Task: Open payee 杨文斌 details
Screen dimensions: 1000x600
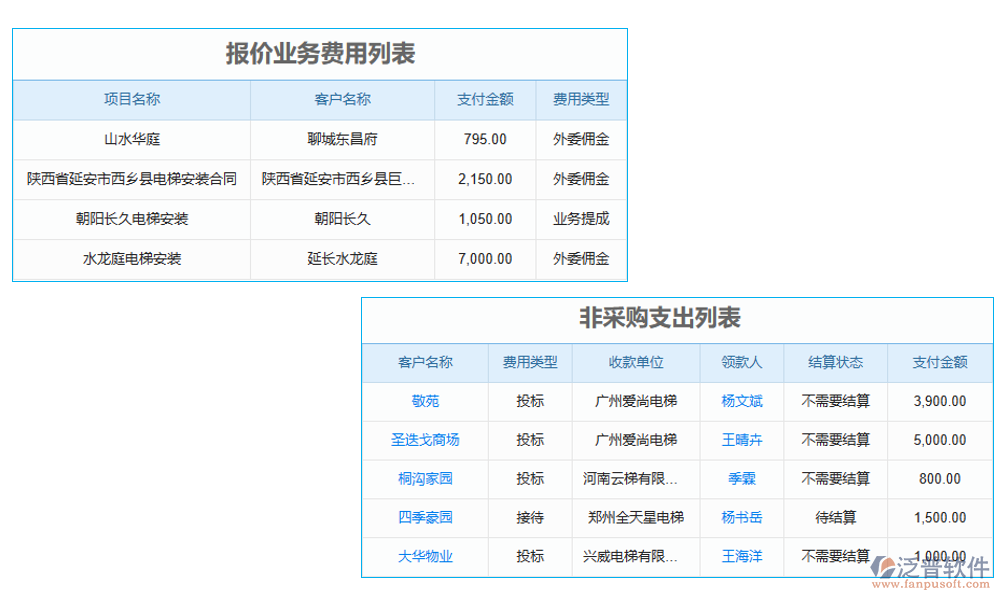Action: [x=740, y=401]
